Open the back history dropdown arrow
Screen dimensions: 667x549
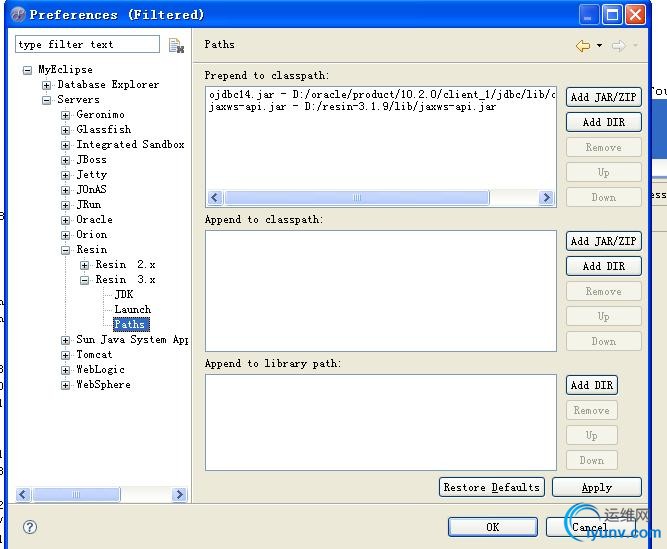[x=599, y=45]
